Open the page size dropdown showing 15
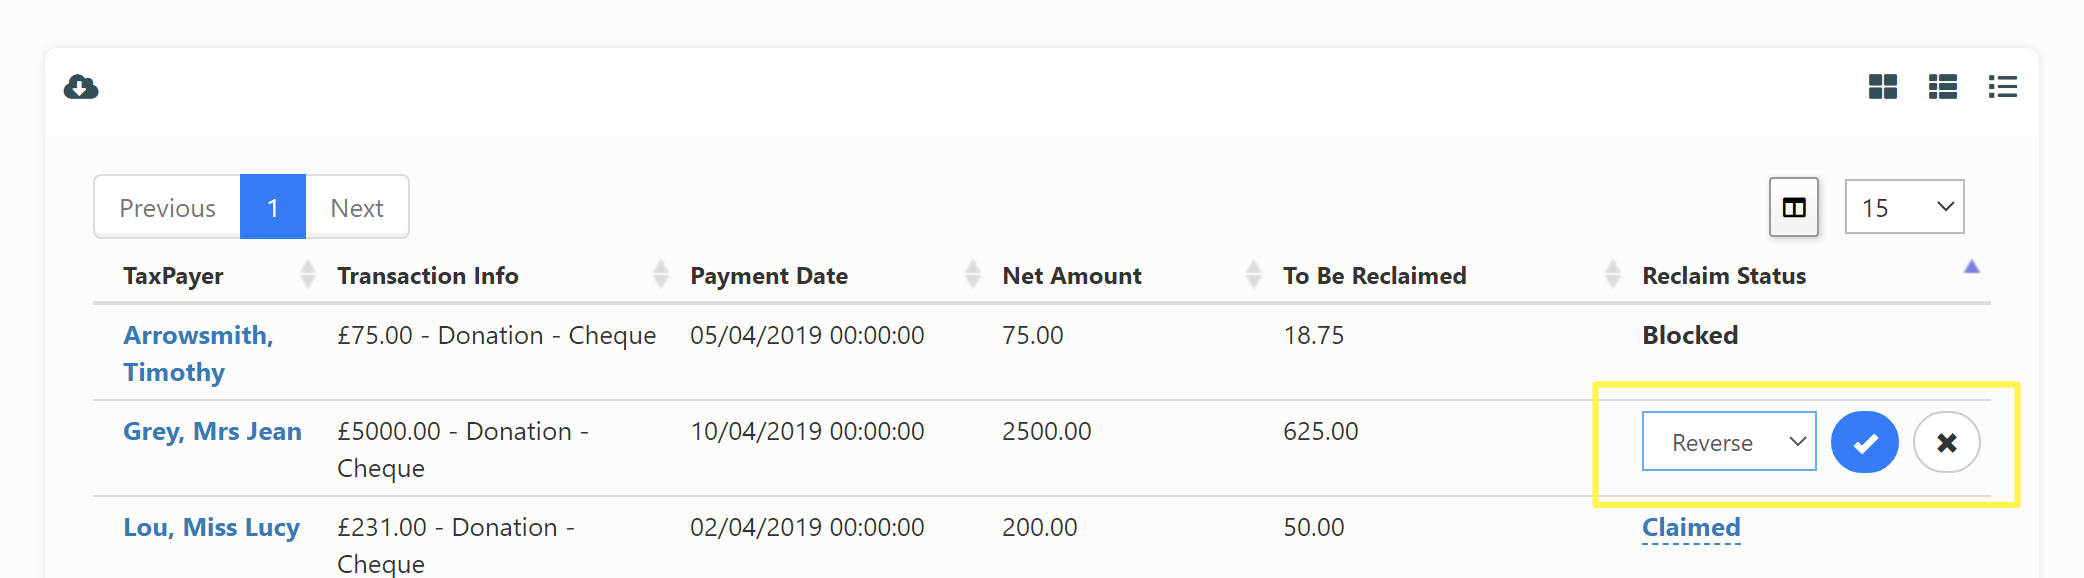 1904,207
